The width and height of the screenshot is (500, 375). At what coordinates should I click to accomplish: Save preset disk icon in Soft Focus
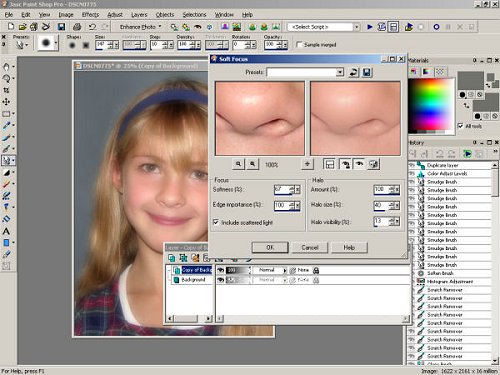pos(367,72)
